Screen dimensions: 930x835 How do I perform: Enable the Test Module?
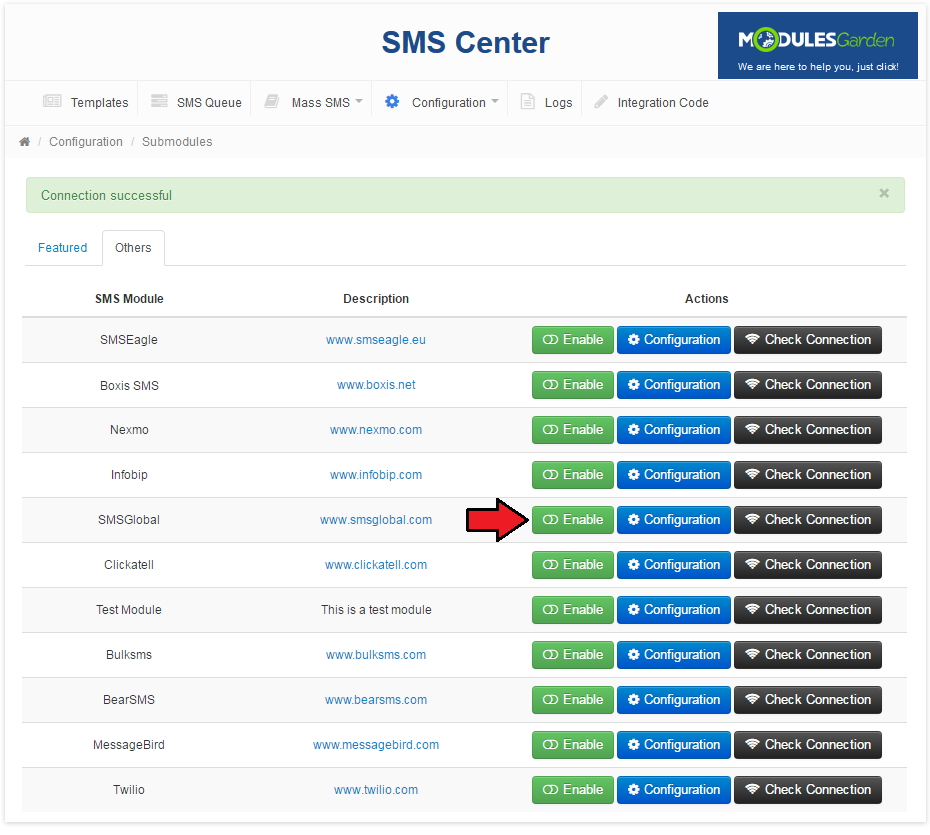pos(572,610)
